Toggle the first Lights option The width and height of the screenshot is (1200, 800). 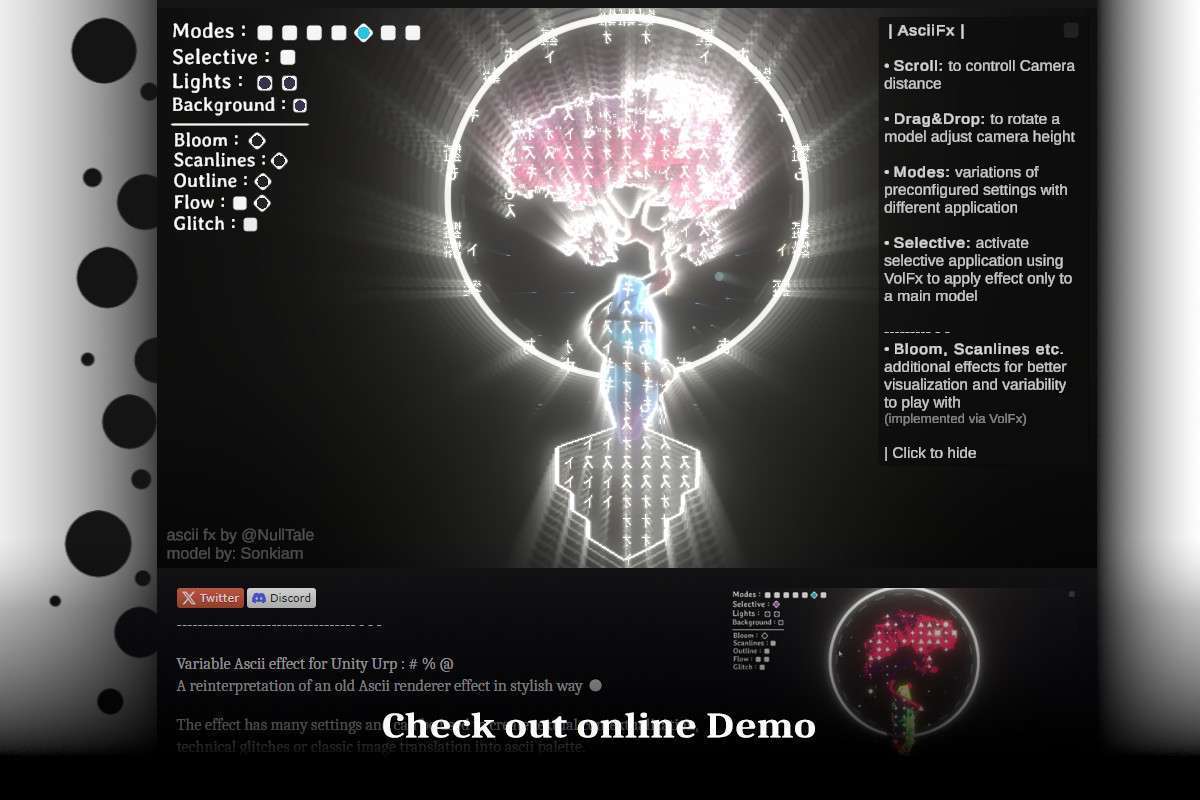[x=265, y=83]
